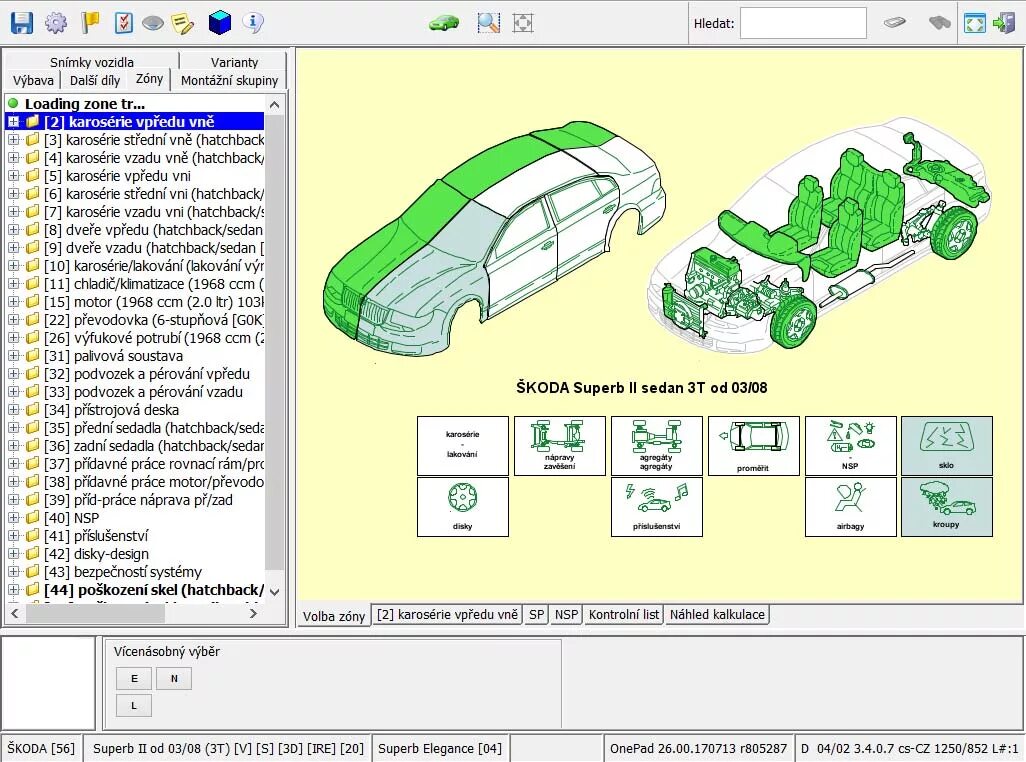Expand the [15] motor node
The image size is (1026, 762).
(14, 302)
